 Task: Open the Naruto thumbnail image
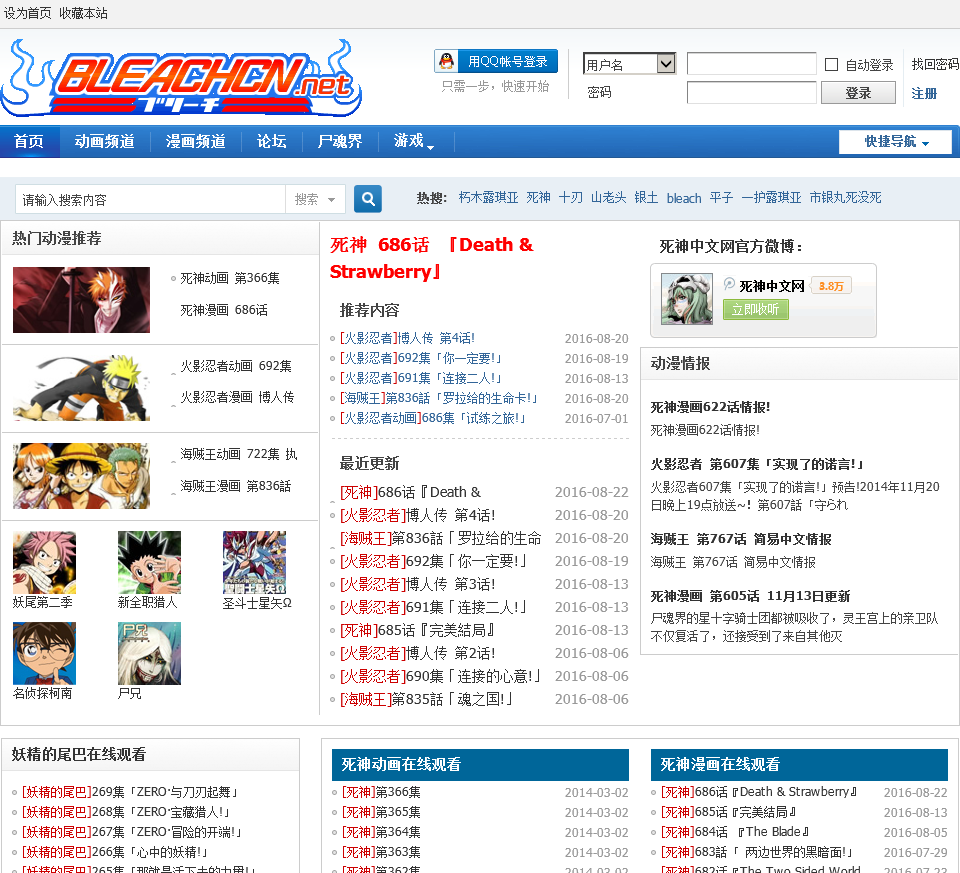pos(81,388)
